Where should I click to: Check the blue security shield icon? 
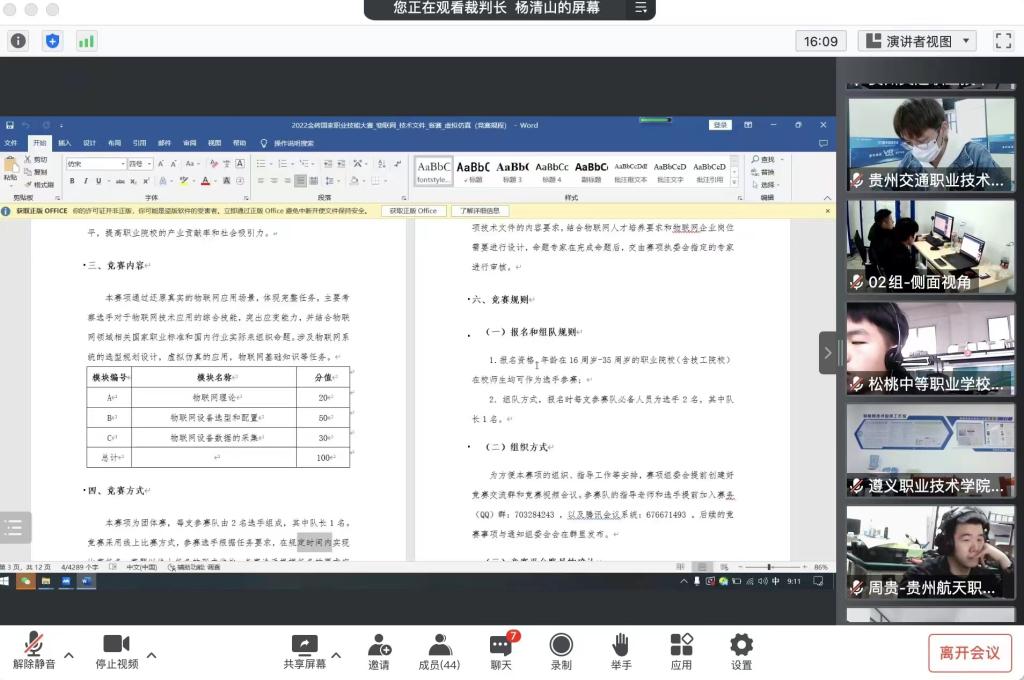pos(52,41)
